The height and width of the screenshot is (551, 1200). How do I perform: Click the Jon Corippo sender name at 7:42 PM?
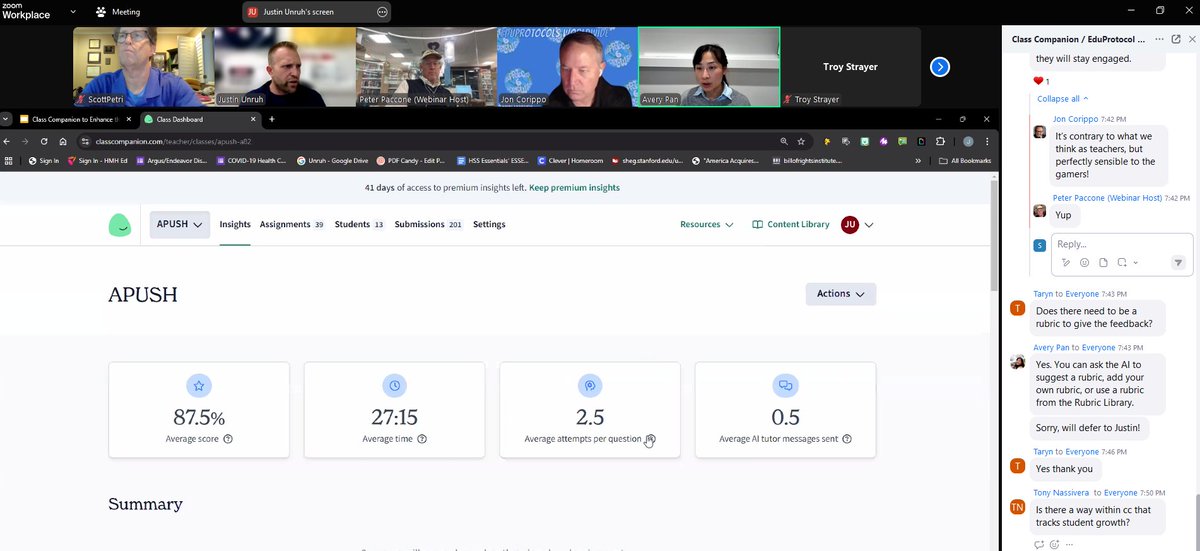(x=1075, y=119)
